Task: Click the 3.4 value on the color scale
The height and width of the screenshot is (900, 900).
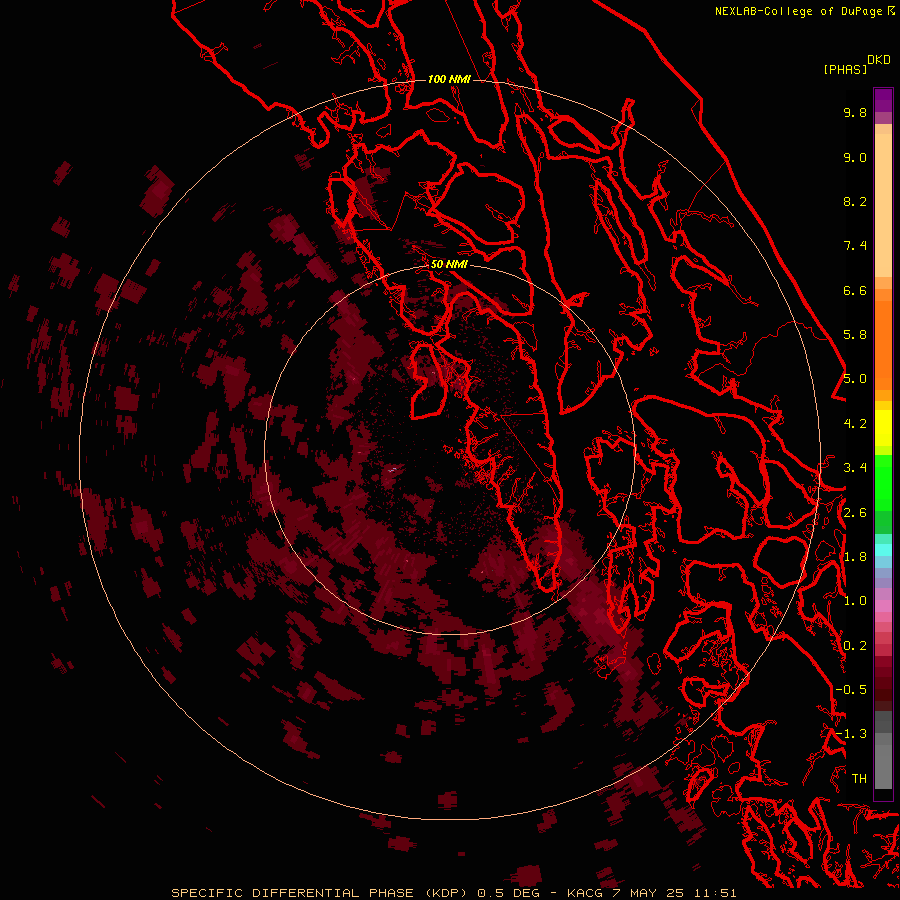Action: coord(855,468)
